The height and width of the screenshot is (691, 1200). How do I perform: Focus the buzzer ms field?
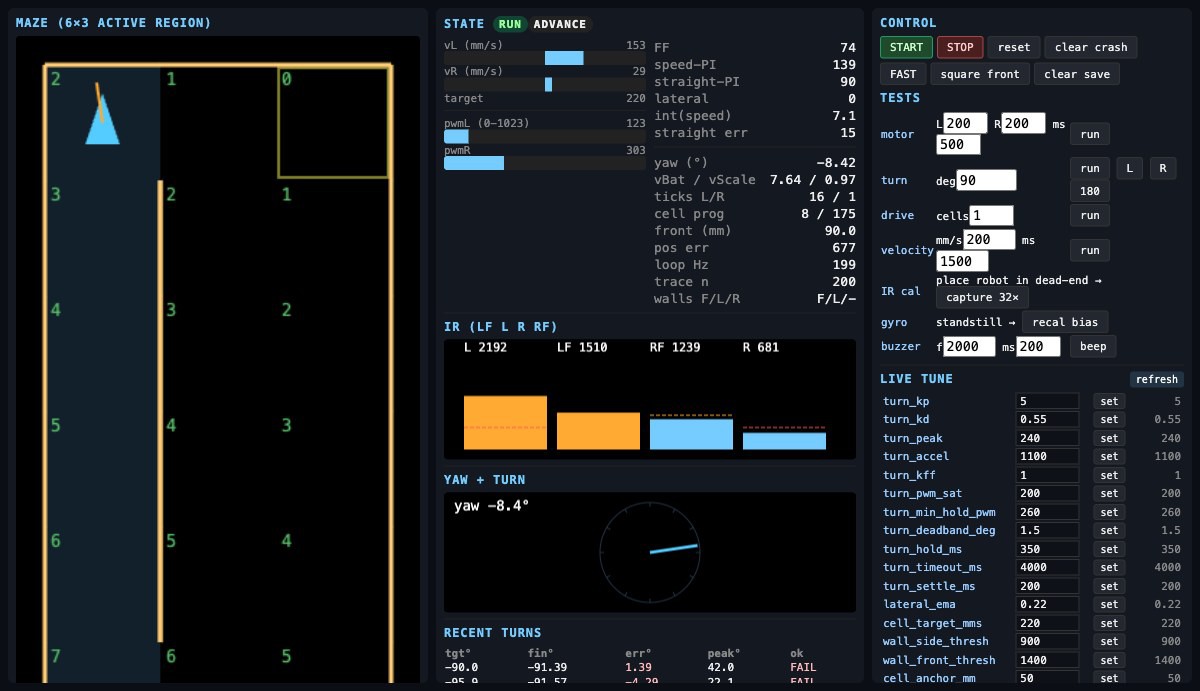pyautogui.click(x=1038, y=347)
